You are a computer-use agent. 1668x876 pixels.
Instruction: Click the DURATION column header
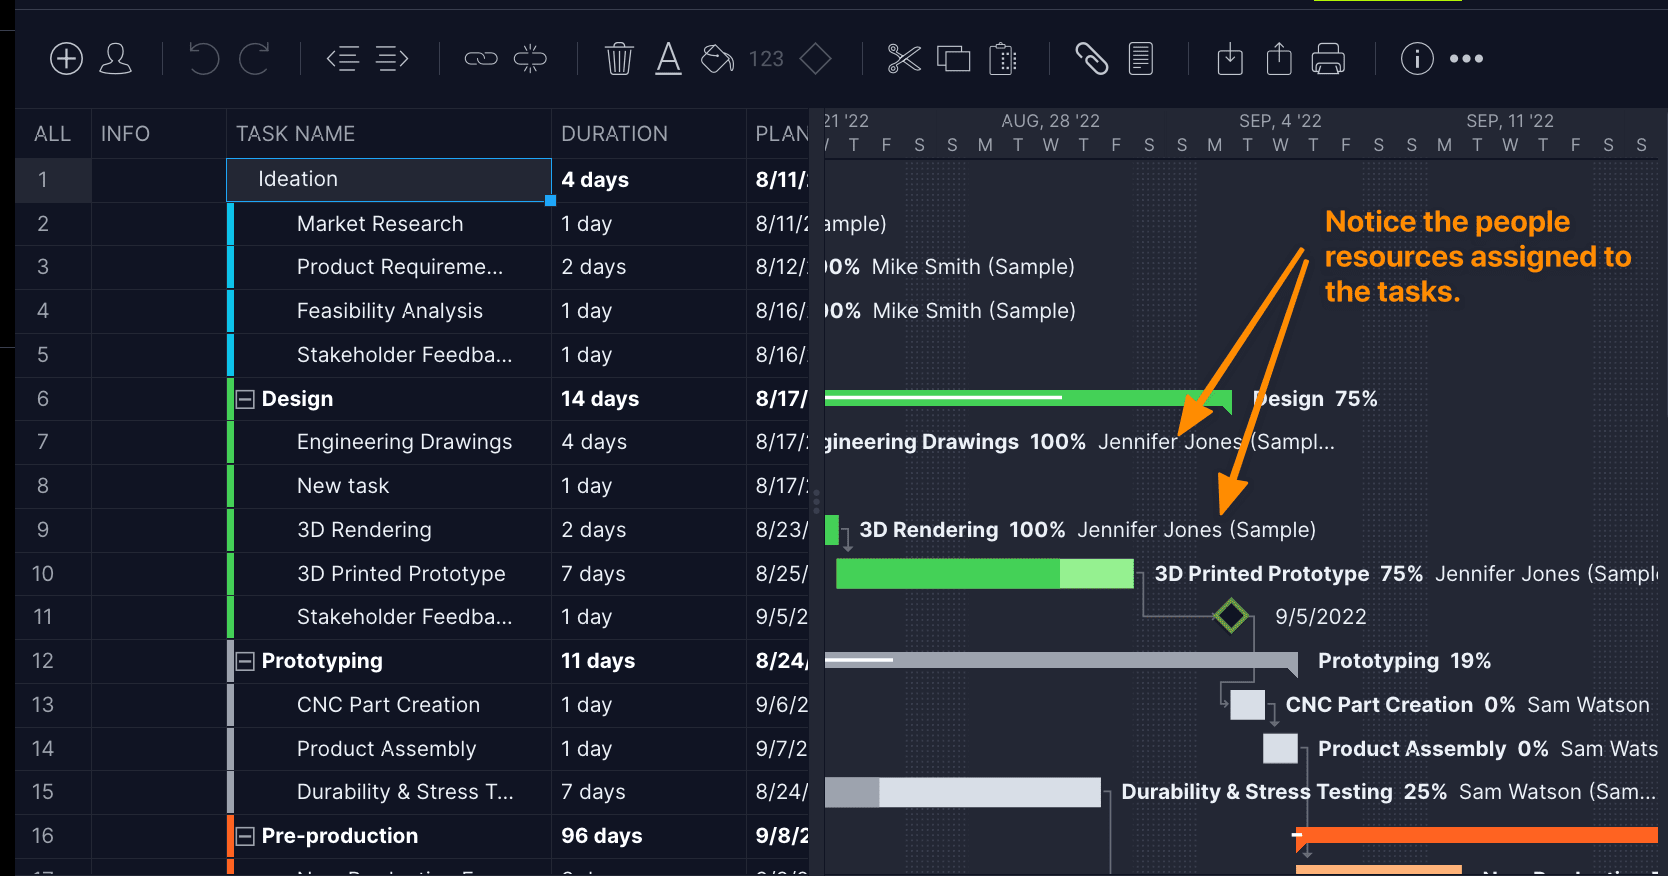[614, 134]
